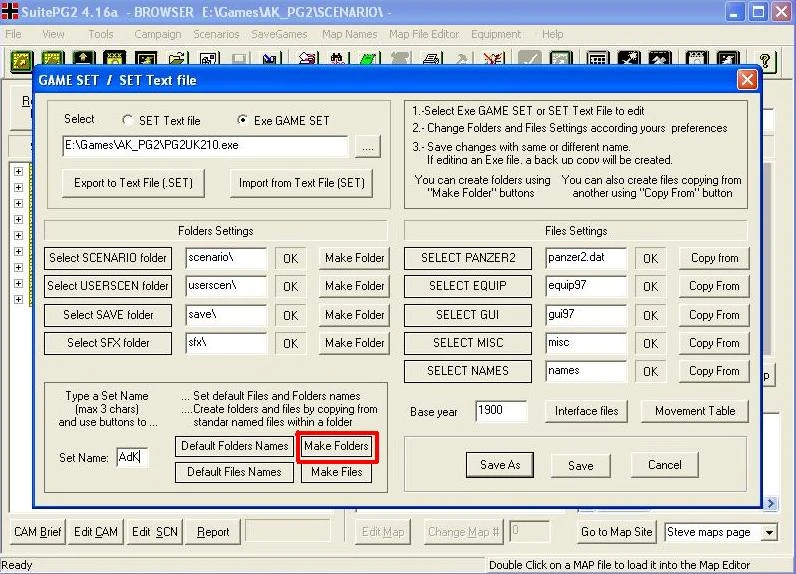Open the Map File Editor menu
796x574 pixels.
424,34
